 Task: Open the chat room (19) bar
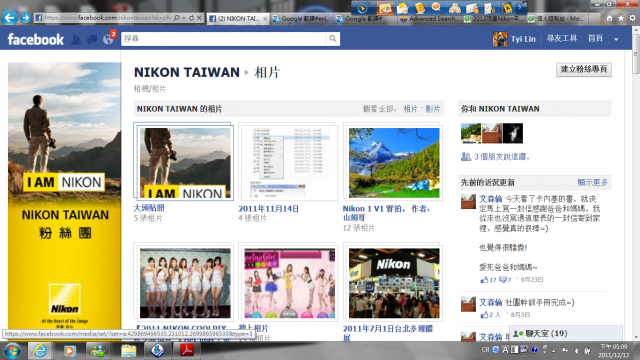pyautogui.click(x=566, y=333)
